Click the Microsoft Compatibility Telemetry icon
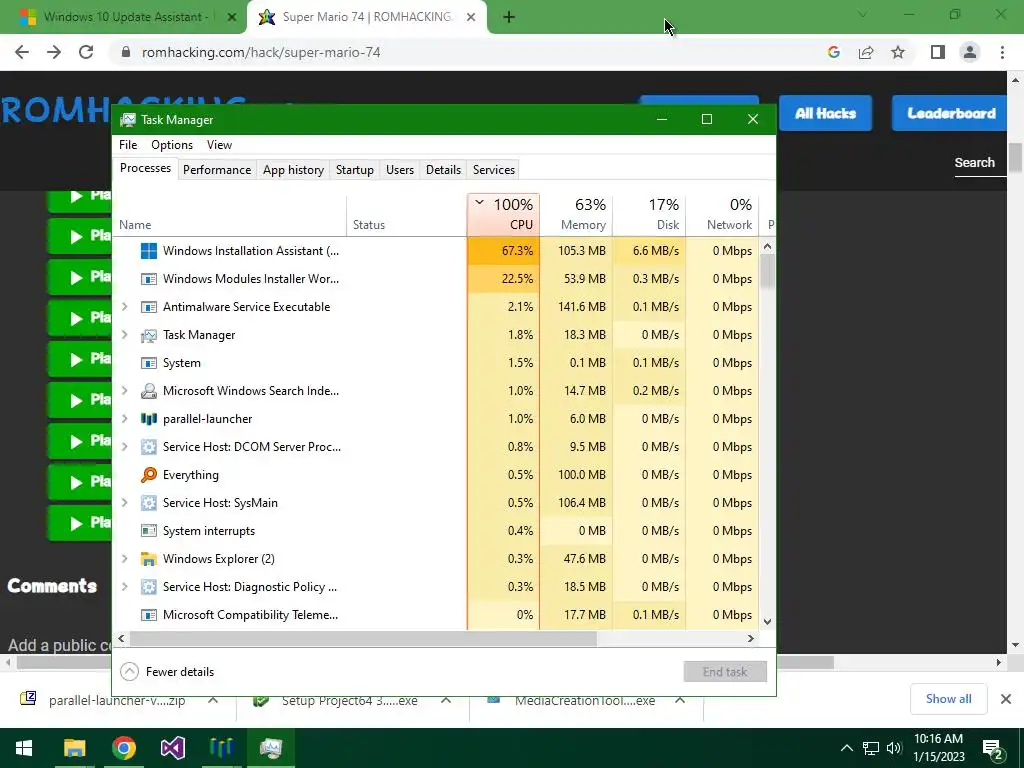Image resolution: width=1024 pixels, height=768 pixels. (x=149, y=615)
